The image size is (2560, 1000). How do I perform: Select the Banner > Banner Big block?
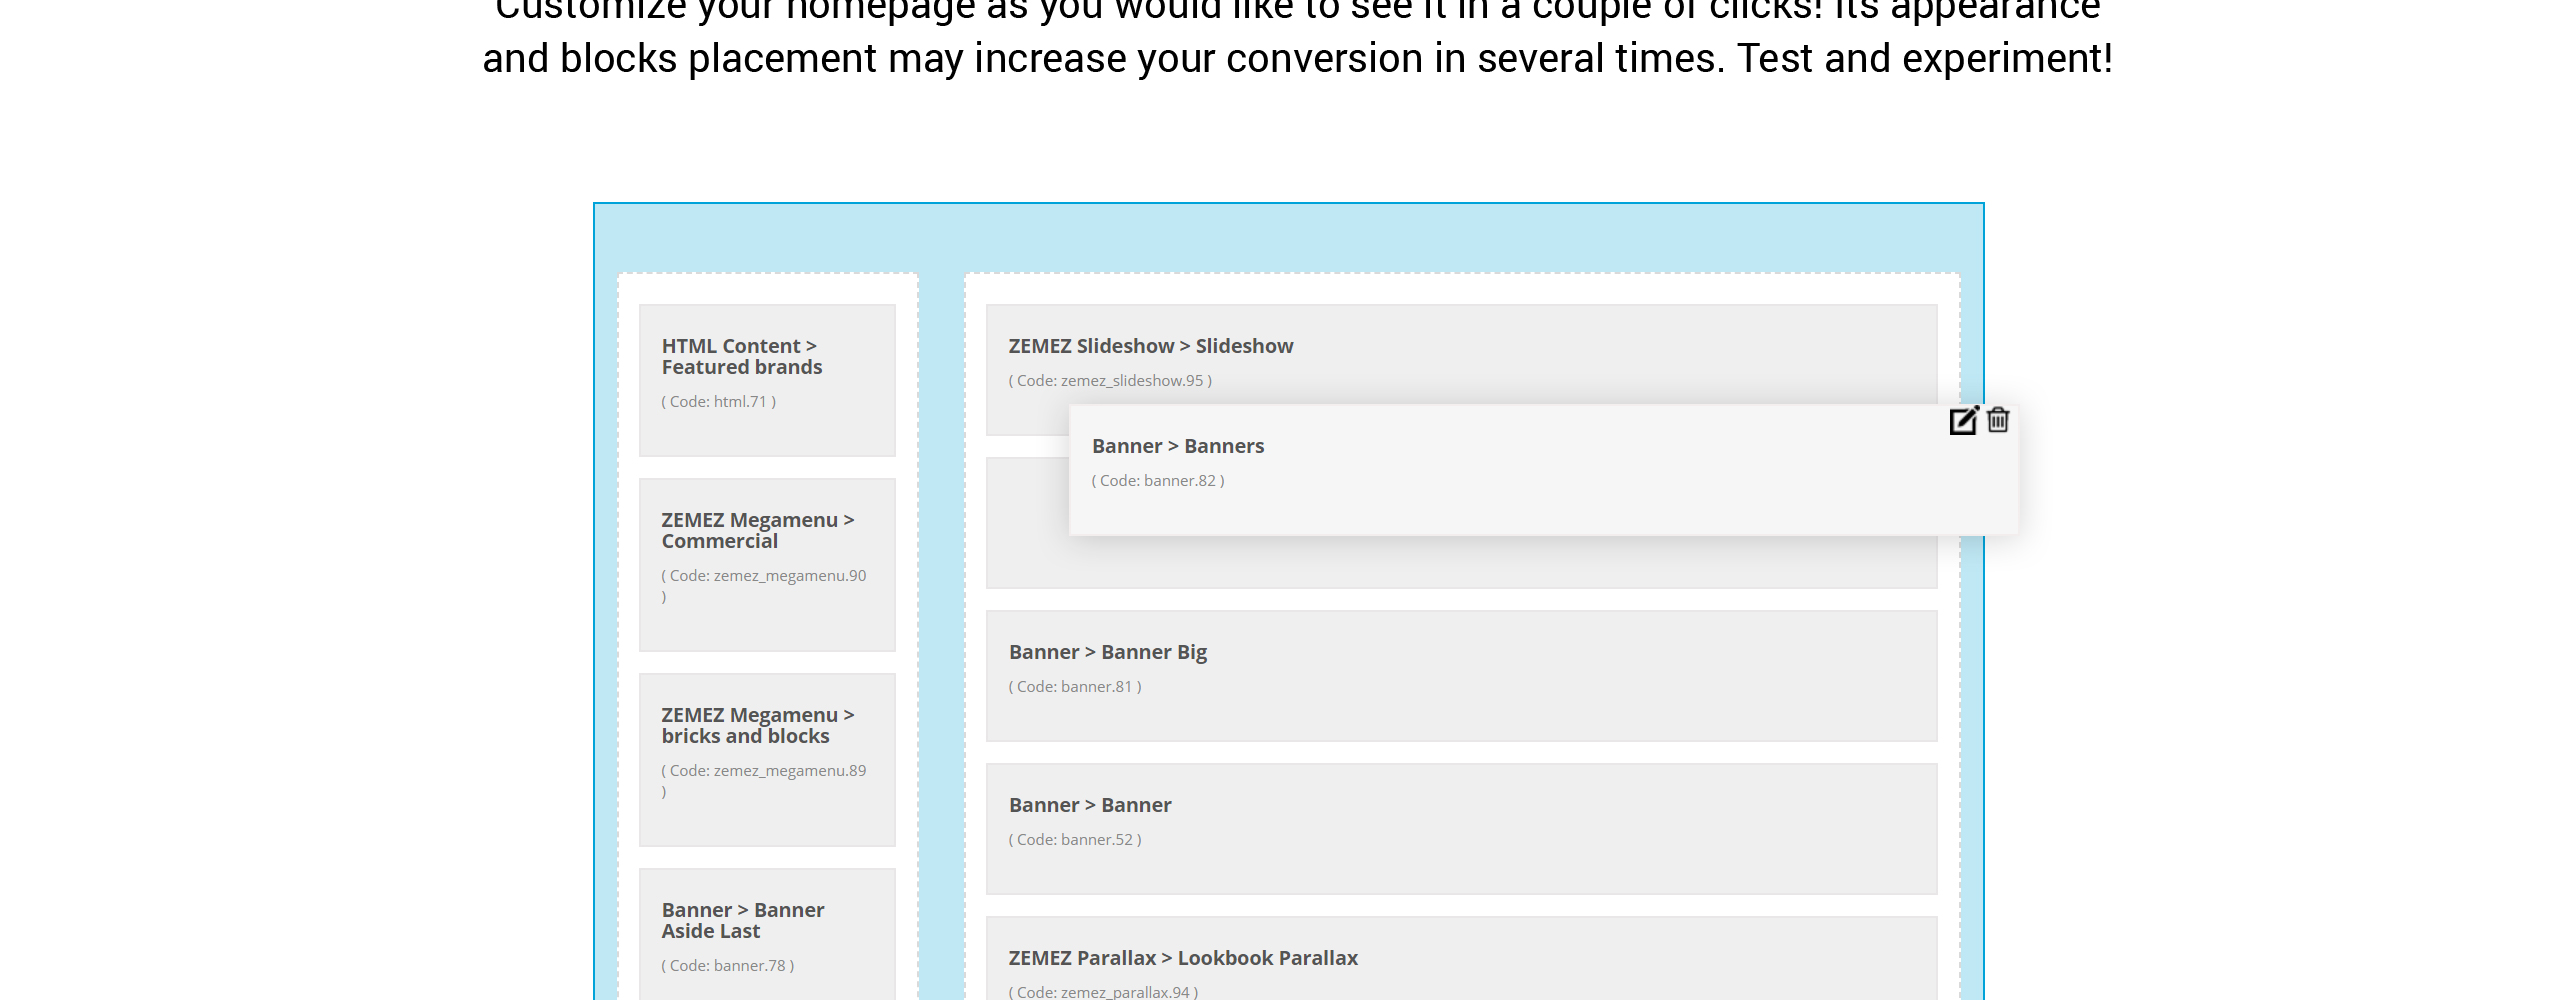click(x=1461, y=676)
